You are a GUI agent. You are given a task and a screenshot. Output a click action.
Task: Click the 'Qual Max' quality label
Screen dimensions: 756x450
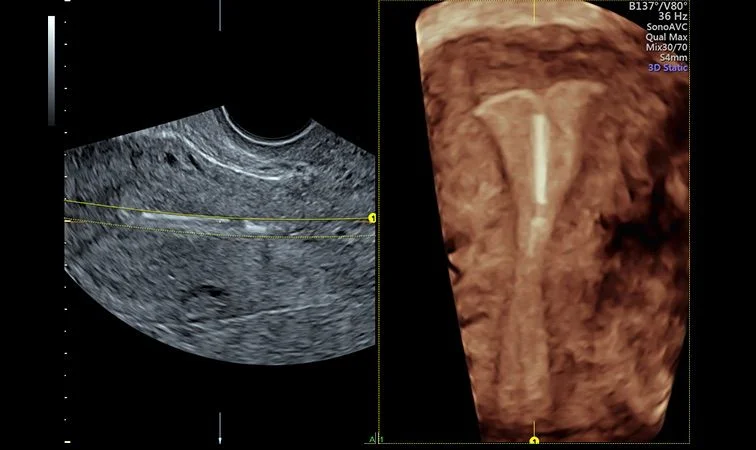(667, 37)
